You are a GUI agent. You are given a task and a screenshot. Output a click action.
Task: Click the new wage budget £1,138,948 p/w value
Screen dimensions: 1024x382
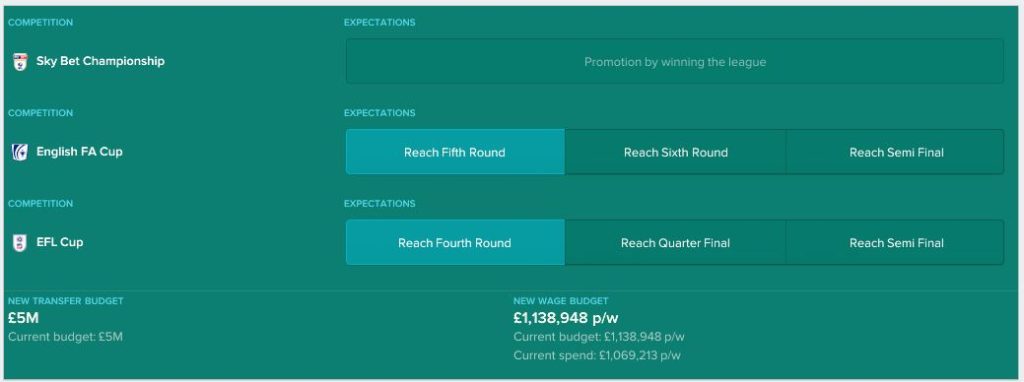click(x=566, y=319)
